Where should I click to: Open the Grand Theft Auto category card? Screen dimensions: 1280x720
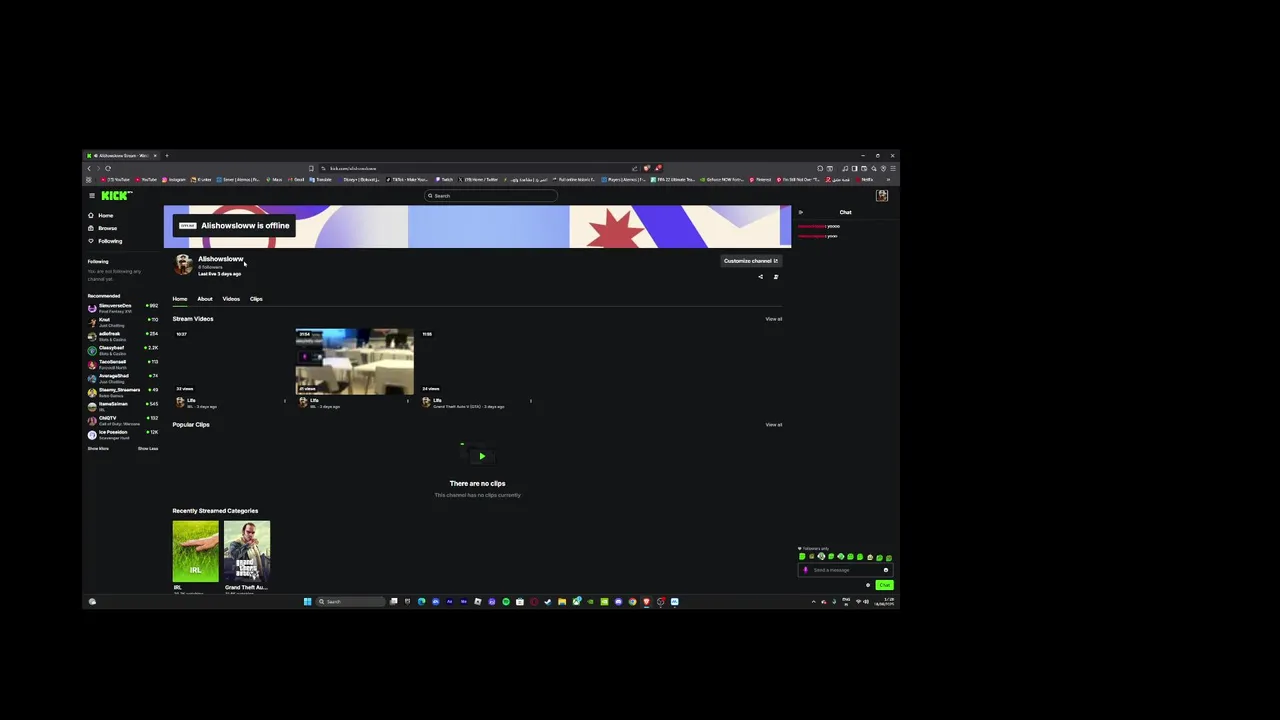coord(247,551)
